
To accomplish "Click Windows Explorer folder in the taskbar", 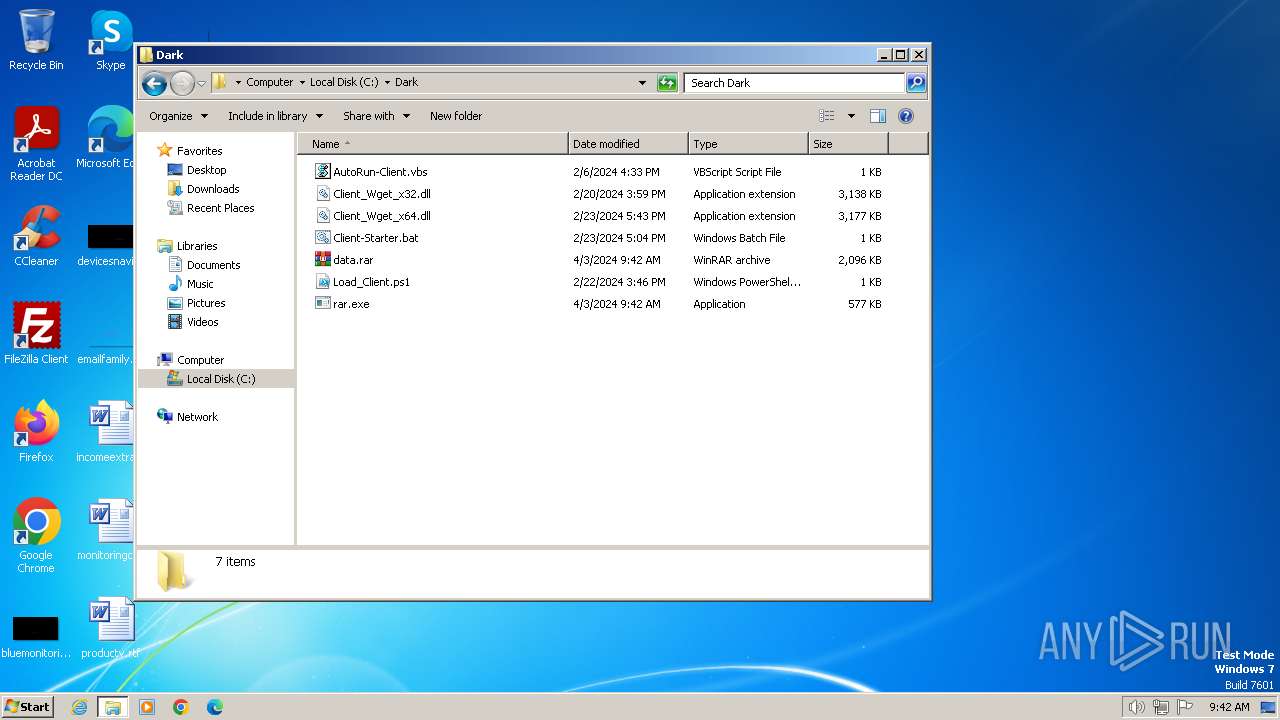I will [x=113, y=707].
